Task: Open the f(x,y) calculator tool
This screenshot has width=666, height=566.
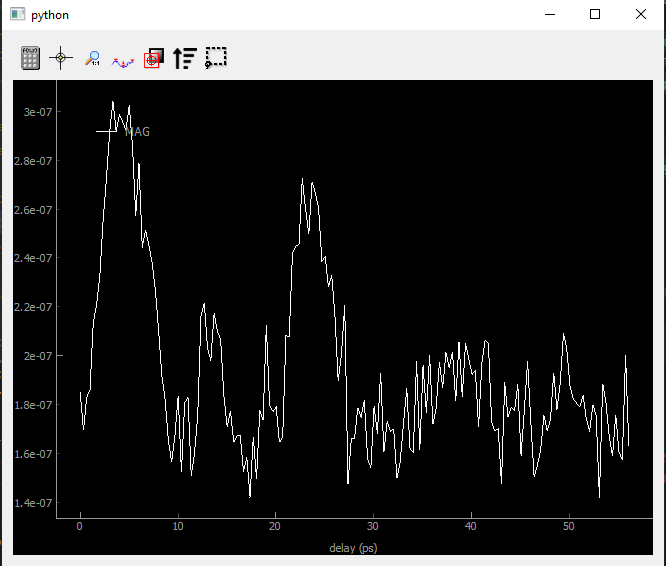Action: [31, 58]
